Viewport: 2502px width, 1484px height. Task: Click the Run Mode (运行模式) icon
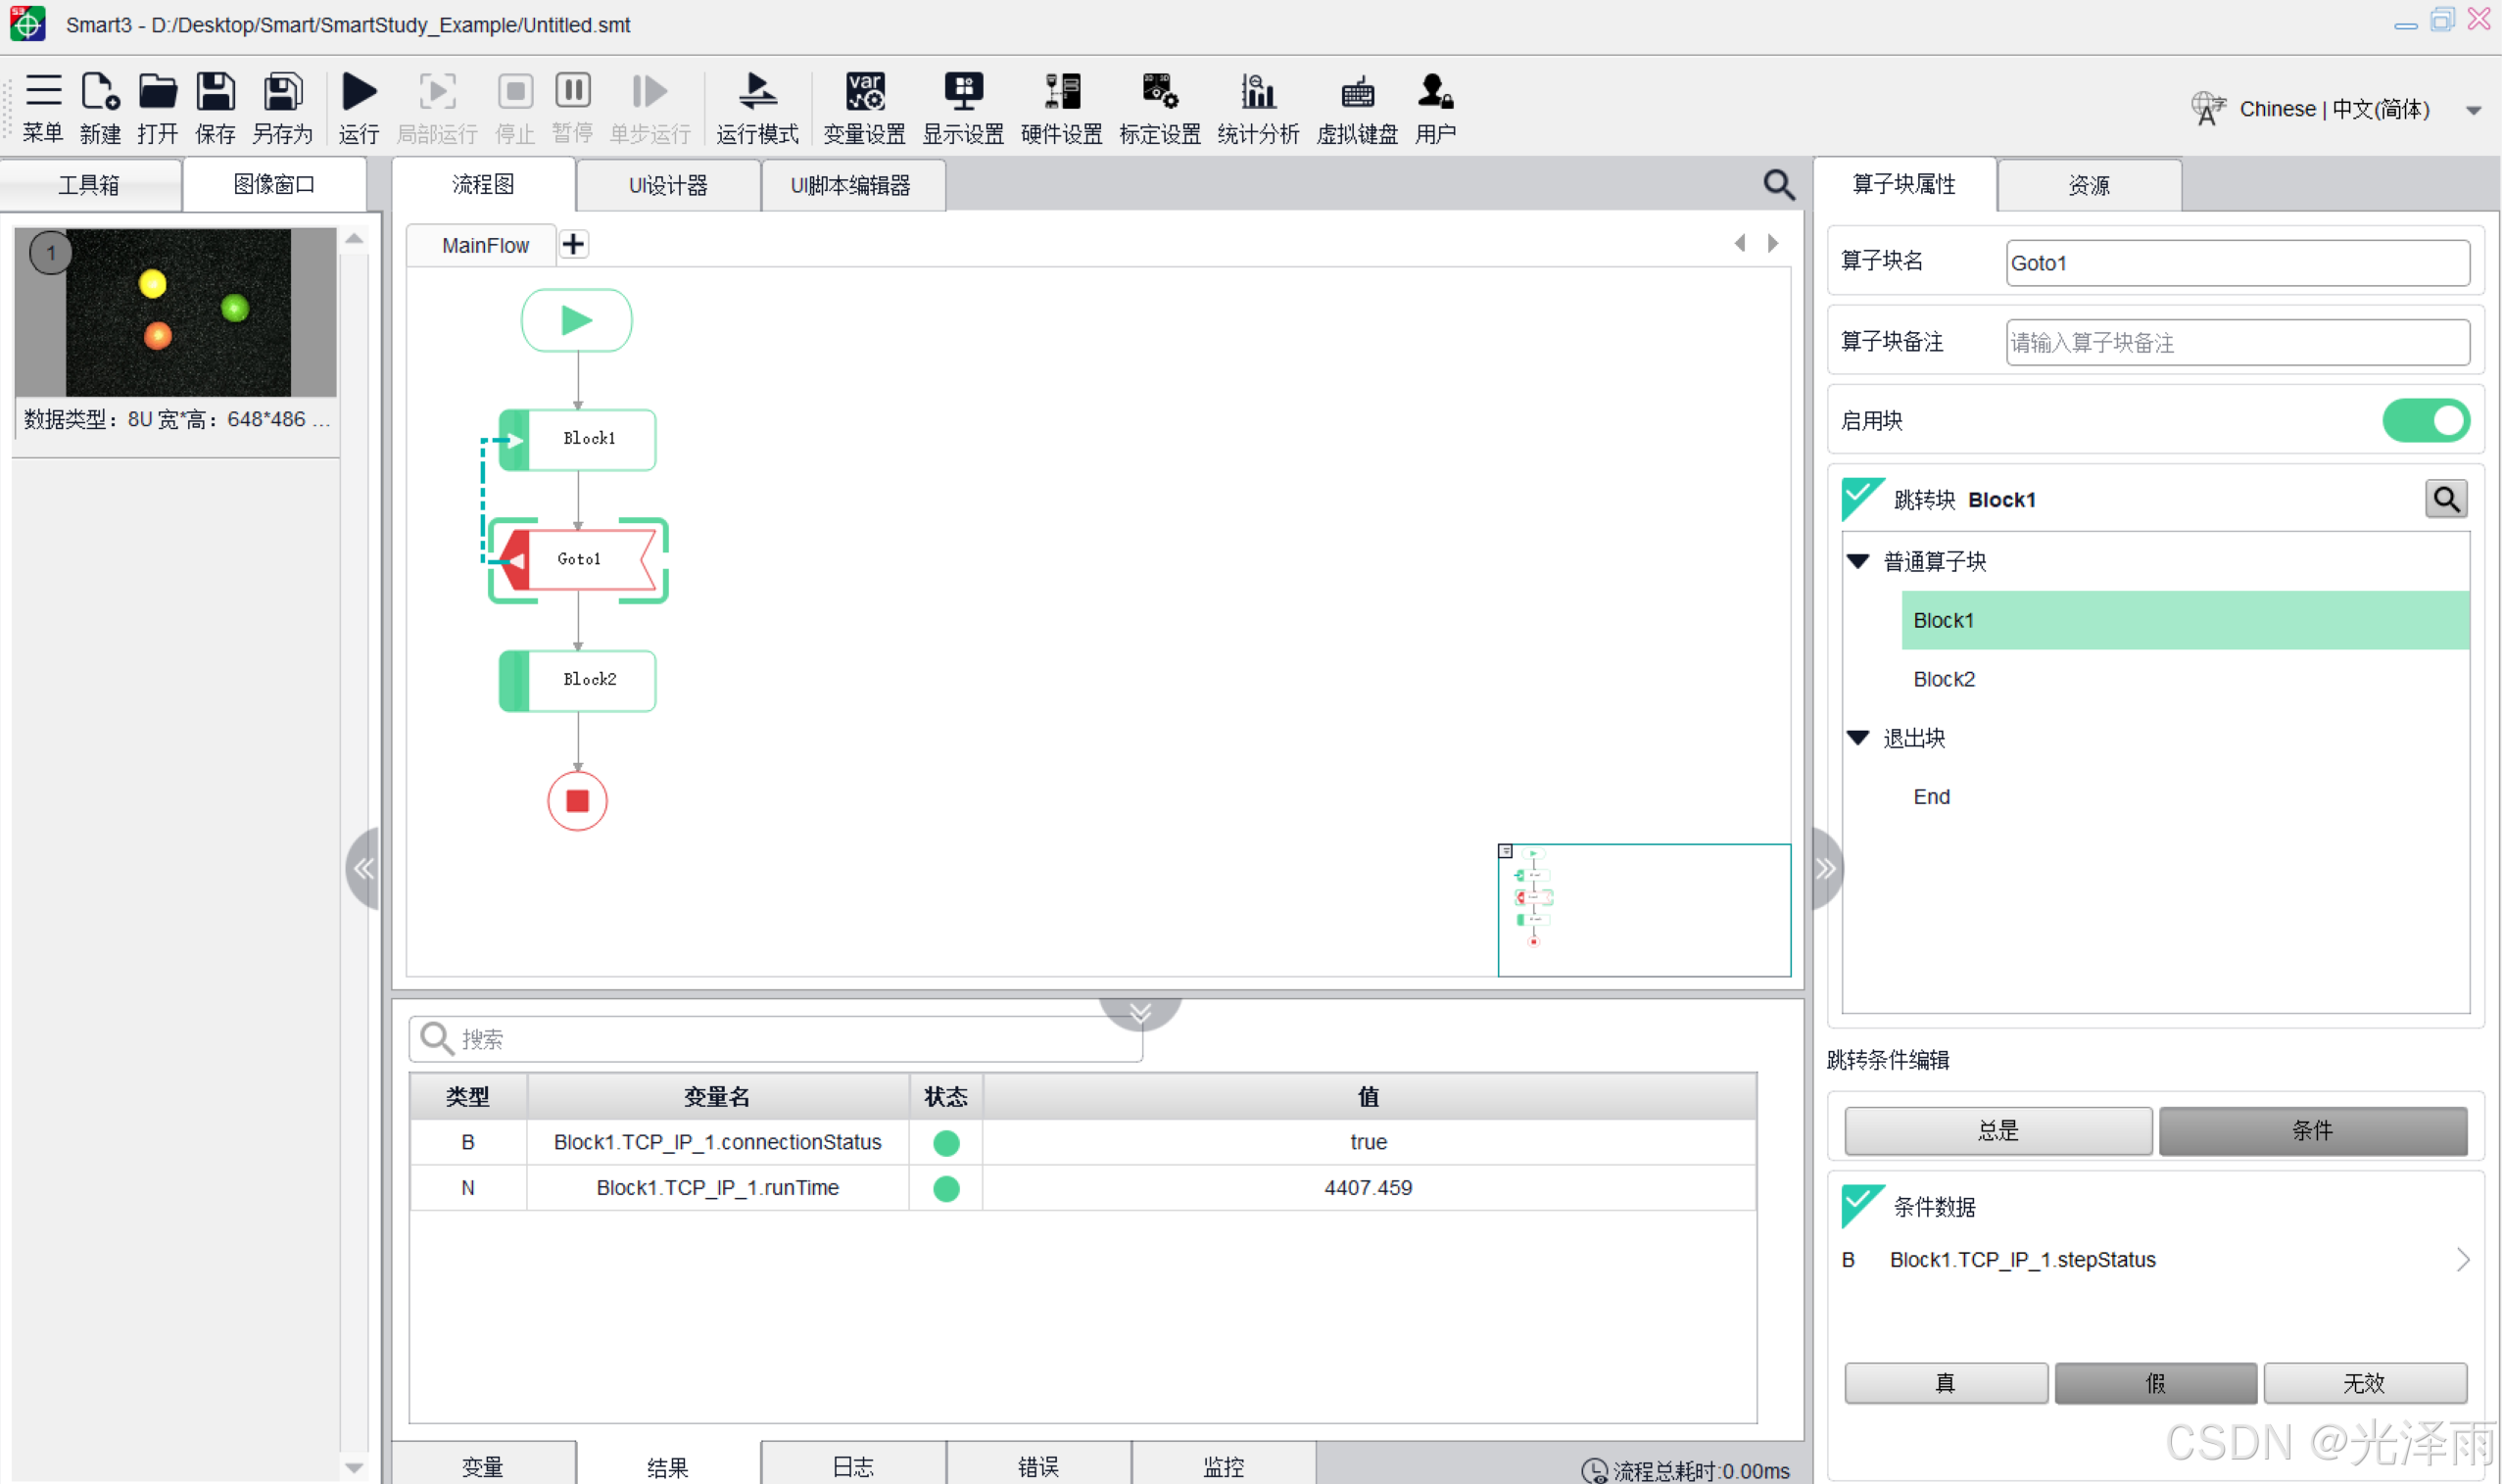point(757,93)
